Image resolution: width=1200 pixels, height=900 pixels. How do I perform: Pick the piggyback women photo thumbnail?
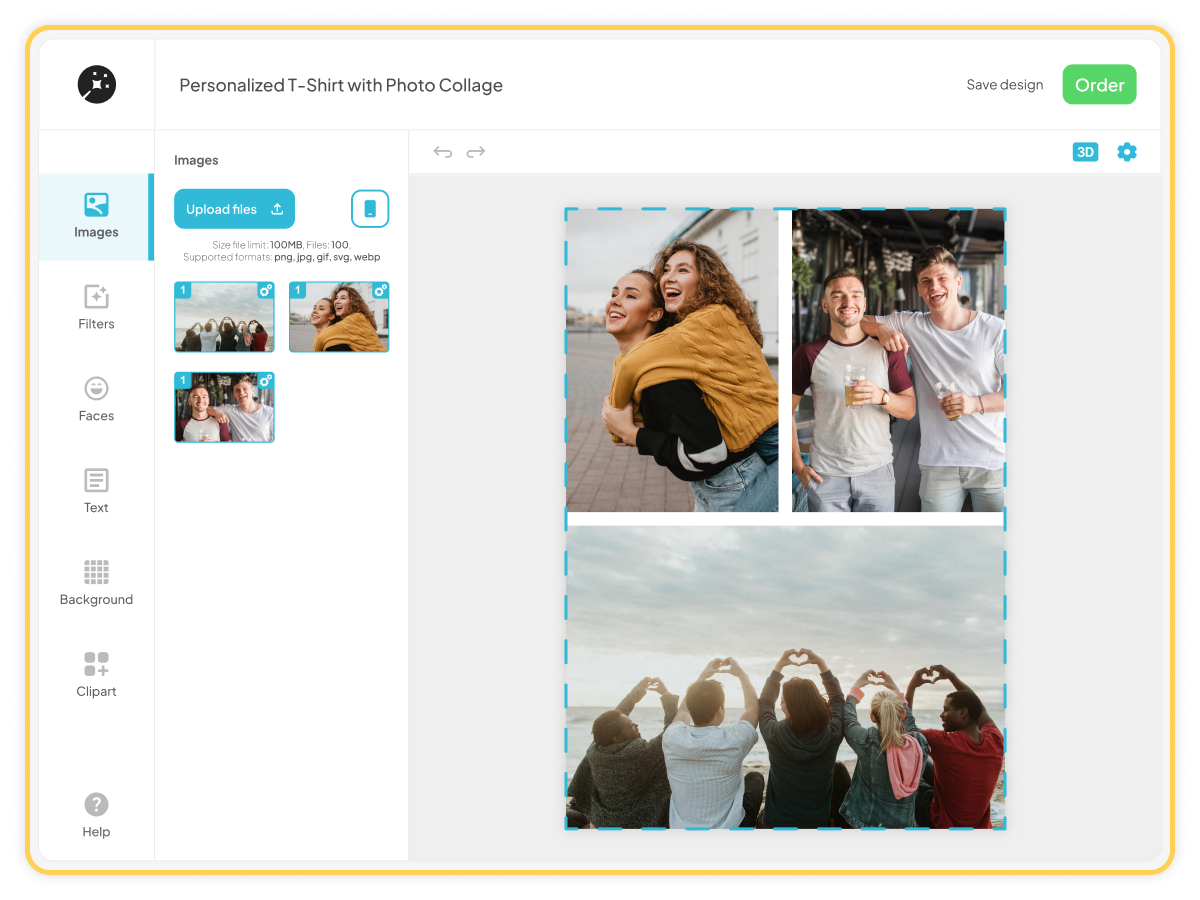click(339, 317)
